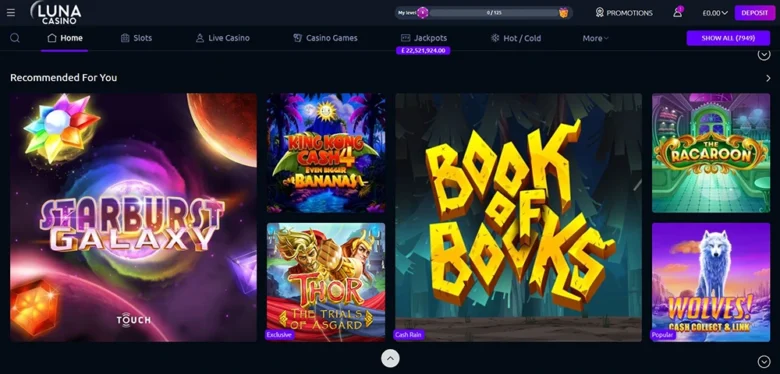
Task: Open the search magnifier icon
Action: pos(15,38)
